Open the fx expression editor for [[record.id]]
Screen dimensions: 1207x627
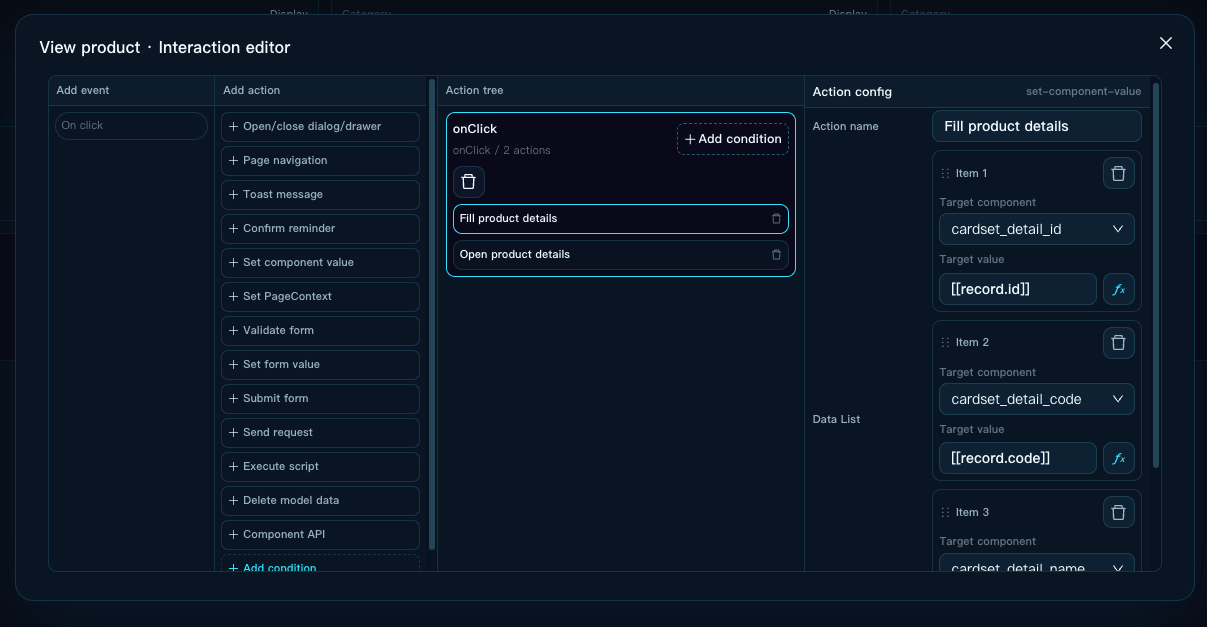pos(1118,289)
